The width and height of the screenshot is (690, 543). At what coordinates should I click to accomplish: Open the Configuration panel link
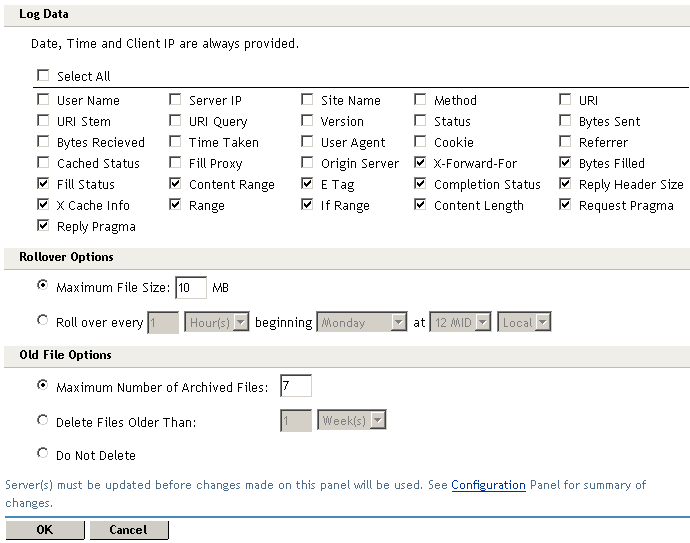click(488, 485)
